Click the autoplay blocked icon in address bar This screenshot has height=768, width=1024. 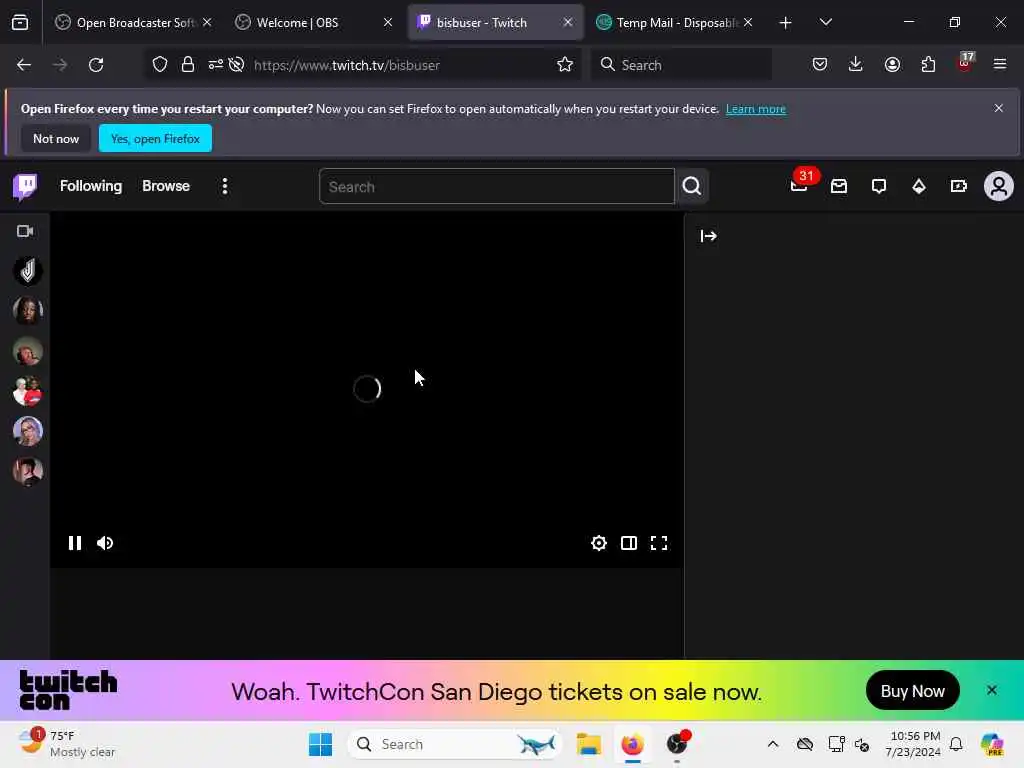point(236,65)
